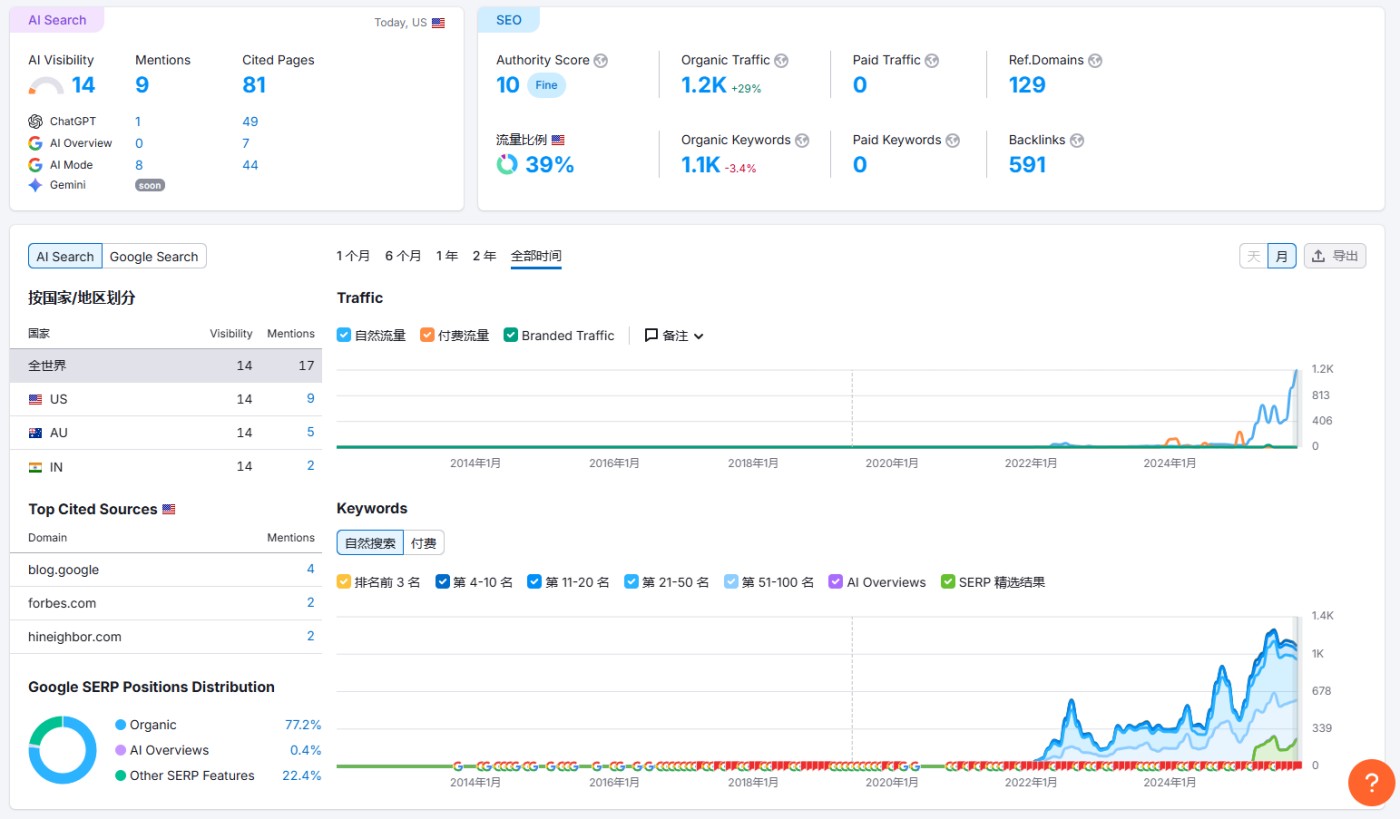1400x819 pixels.
Task: Click the info icon beside Paid Keywords
Action: point(952,141)
